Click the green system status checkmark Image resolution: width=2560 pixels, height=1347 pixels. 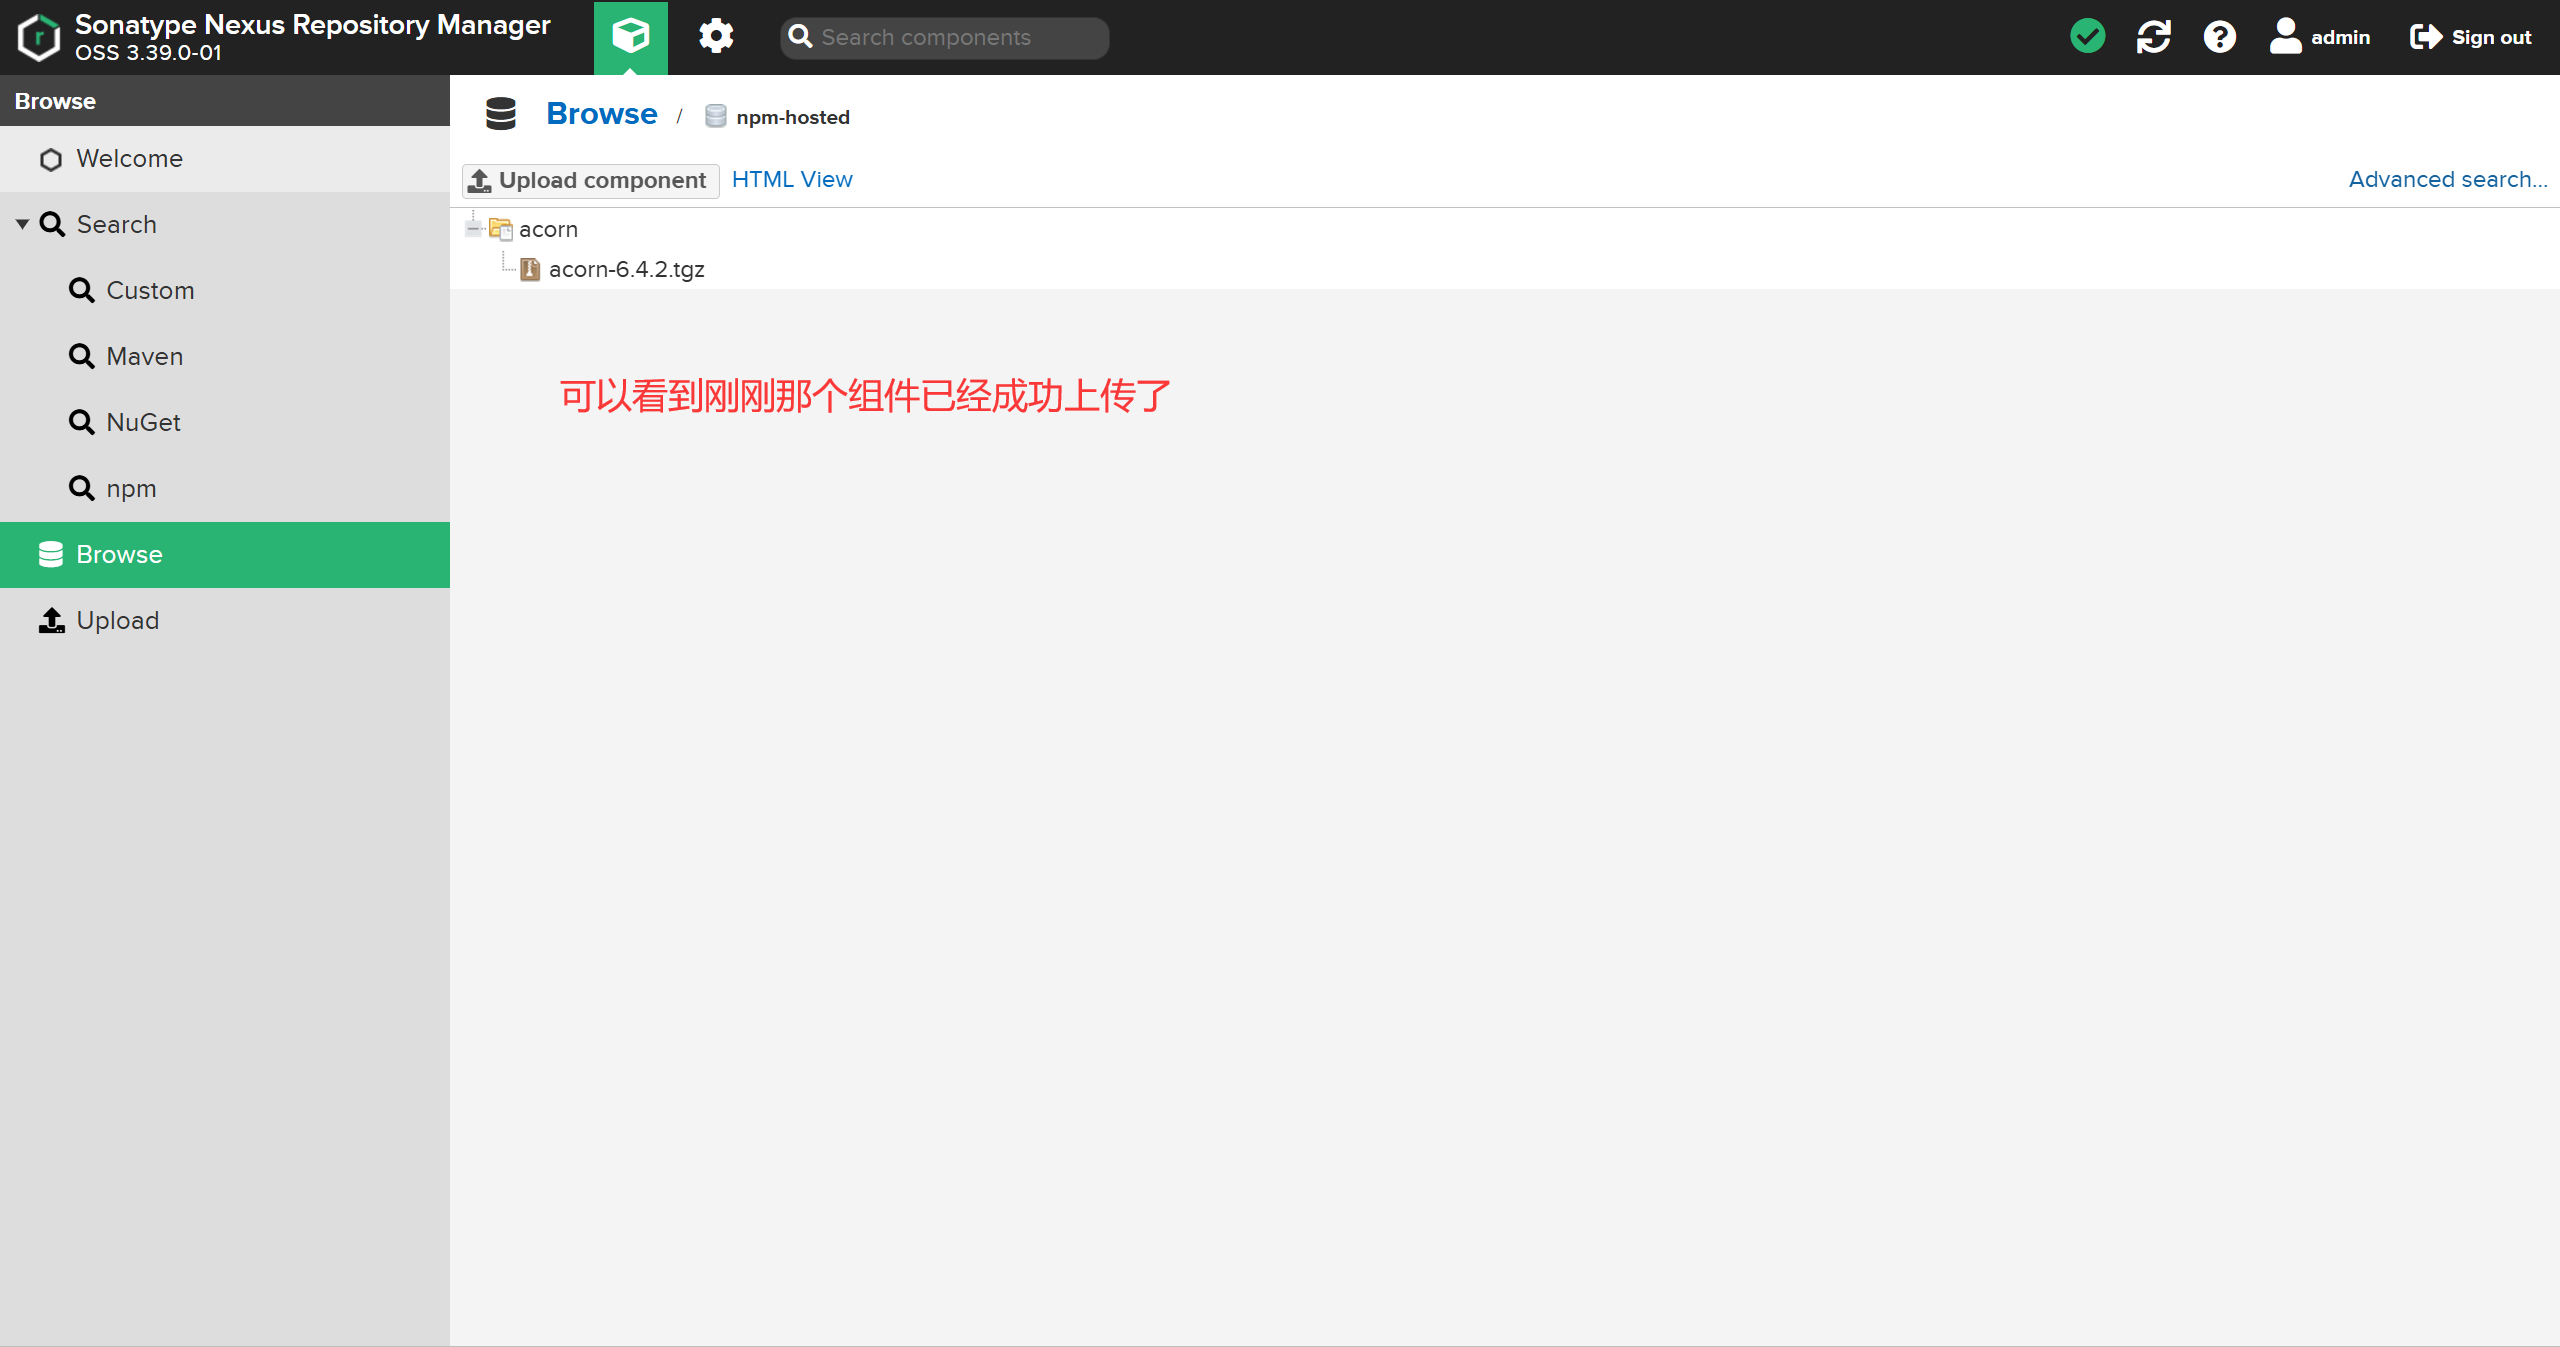coord(2087,37)
